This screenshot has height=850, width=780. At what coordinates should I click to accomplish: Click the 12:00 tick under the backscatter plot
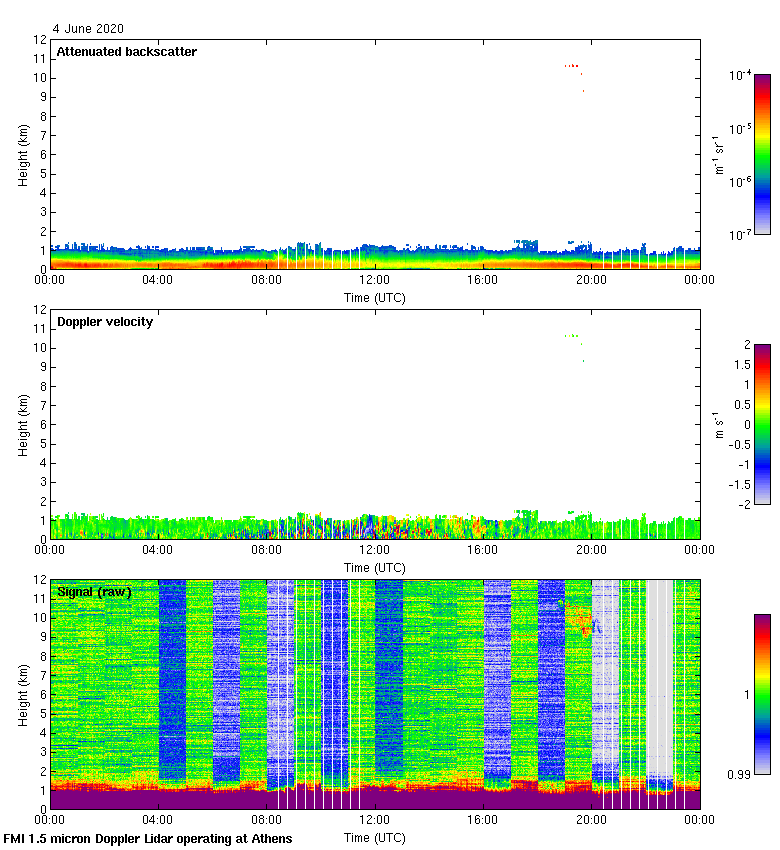tap(375, 281)
